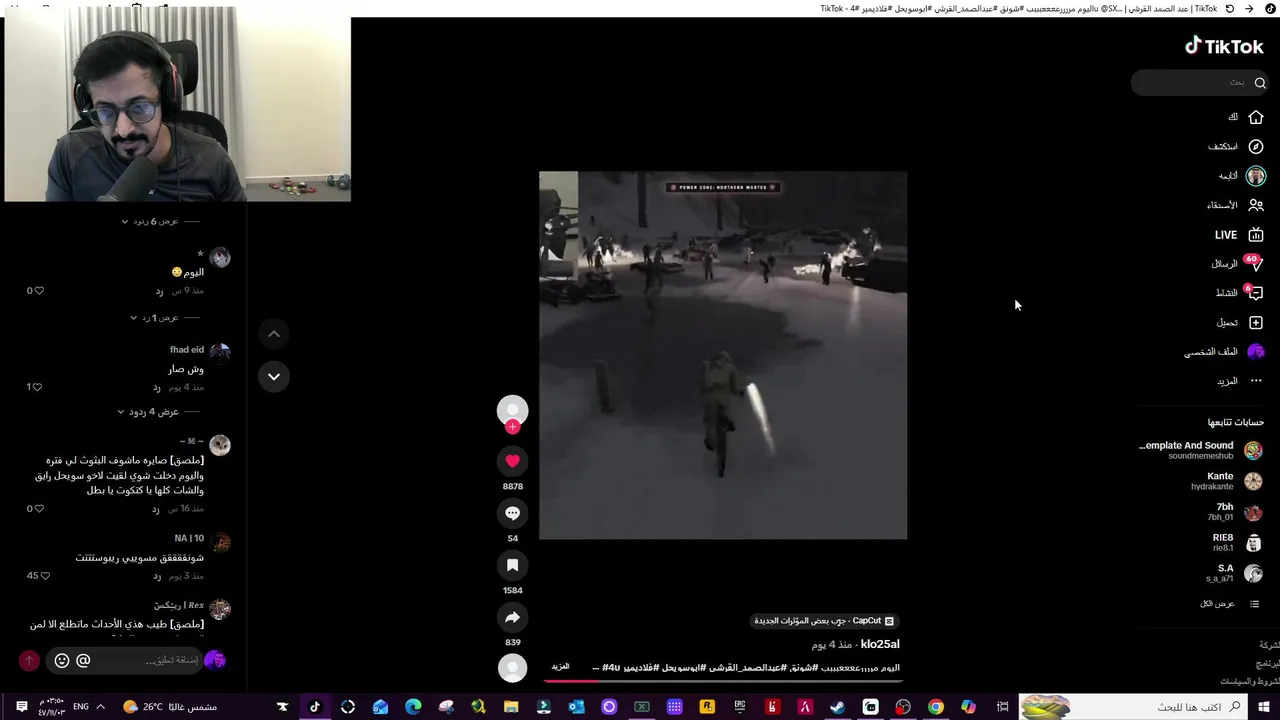Open the Explore compass icon
Image resolution: width=1280 pixels, height=720 pixels.
point(1256,146)
